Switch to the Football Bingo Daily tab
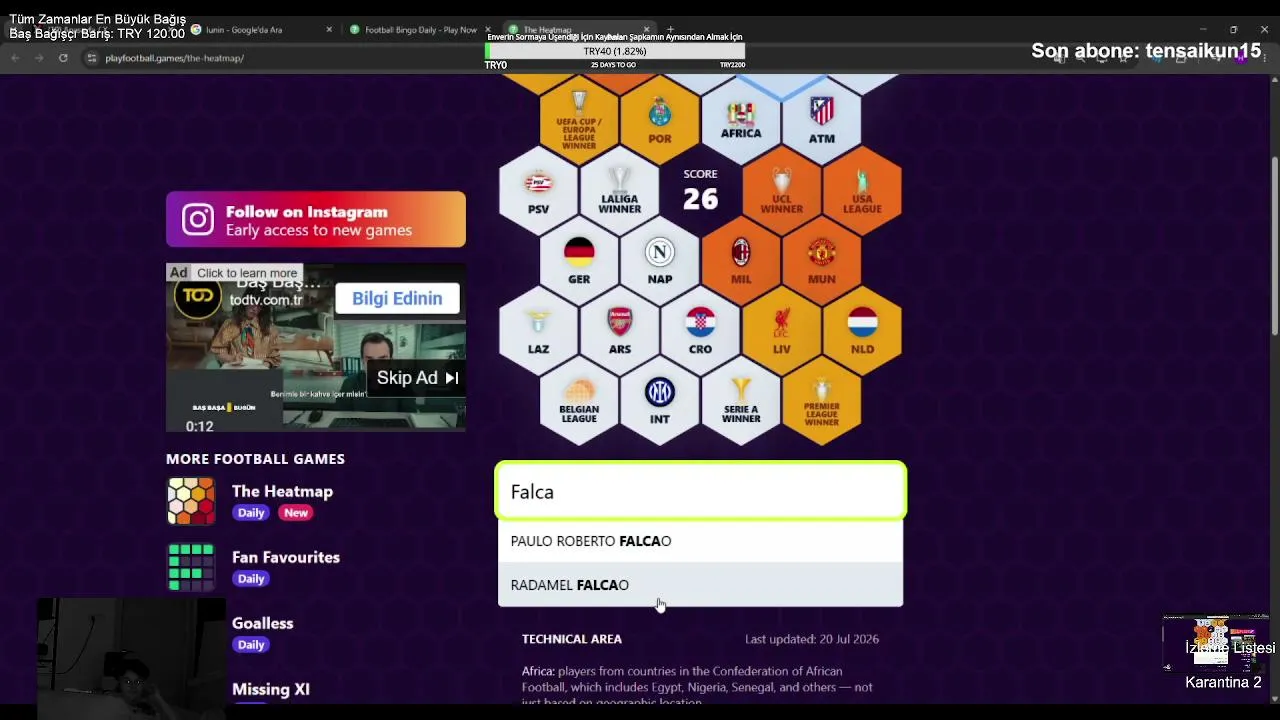 tap(420, 30)
